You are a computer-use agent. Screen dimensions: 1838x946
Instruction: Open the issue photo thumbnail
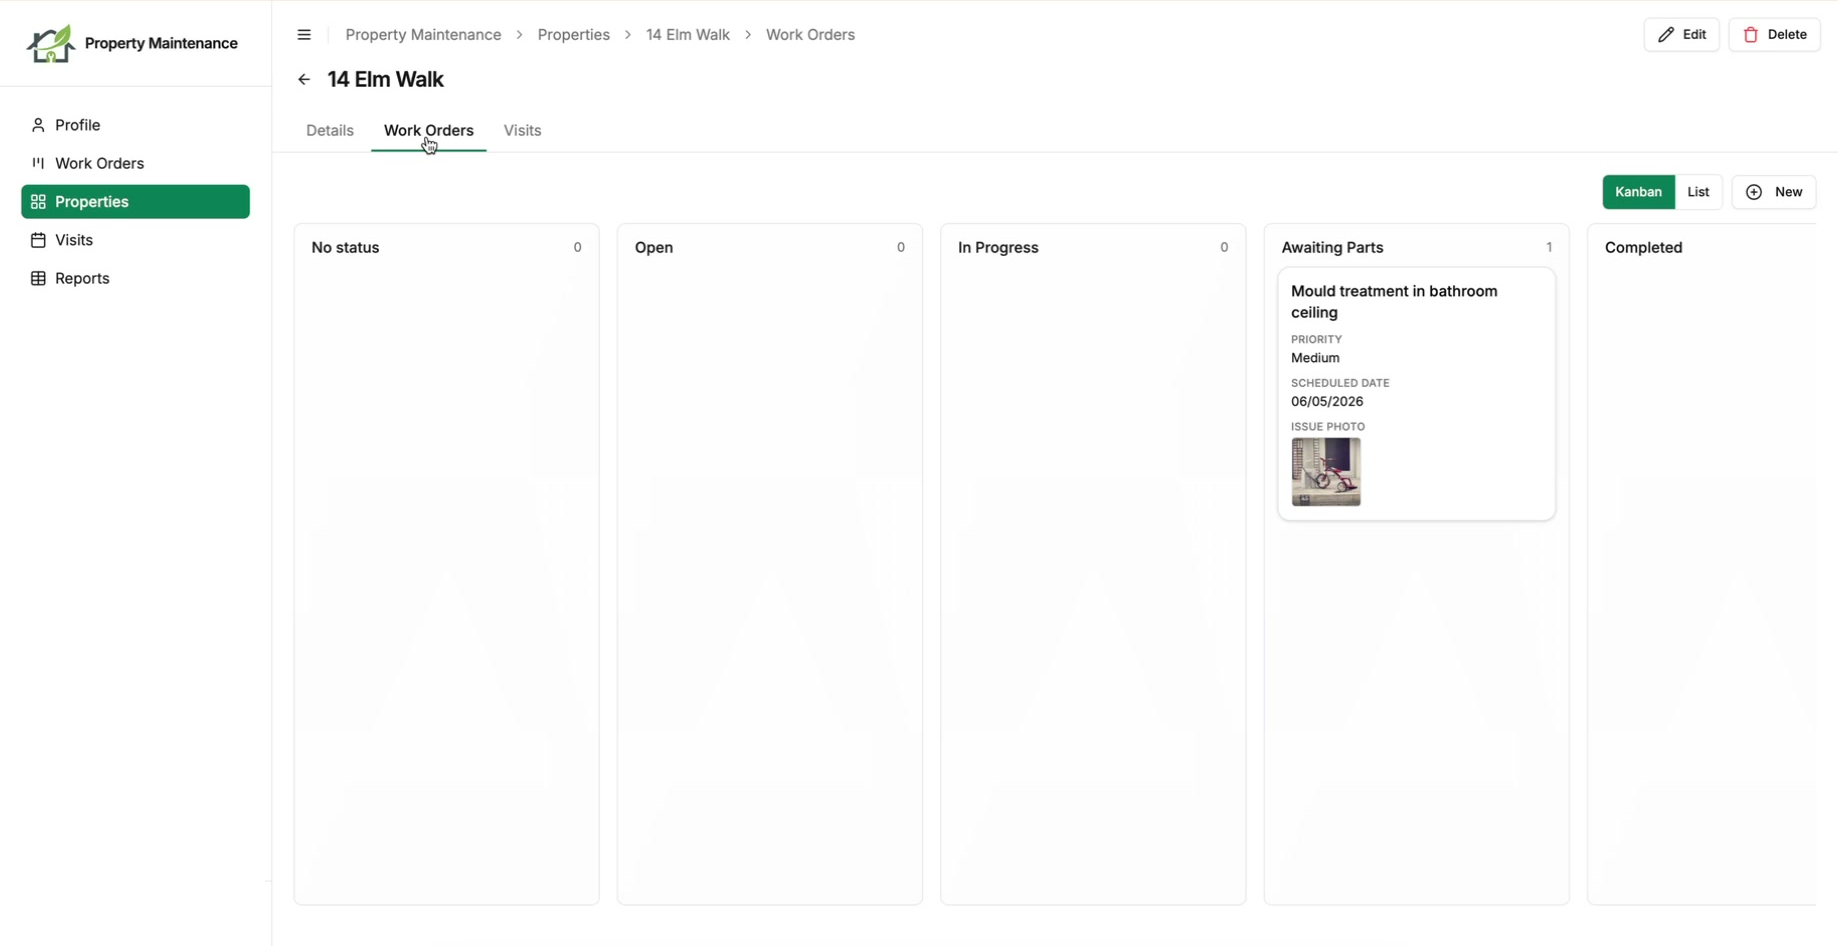[x=1326, y=472]
